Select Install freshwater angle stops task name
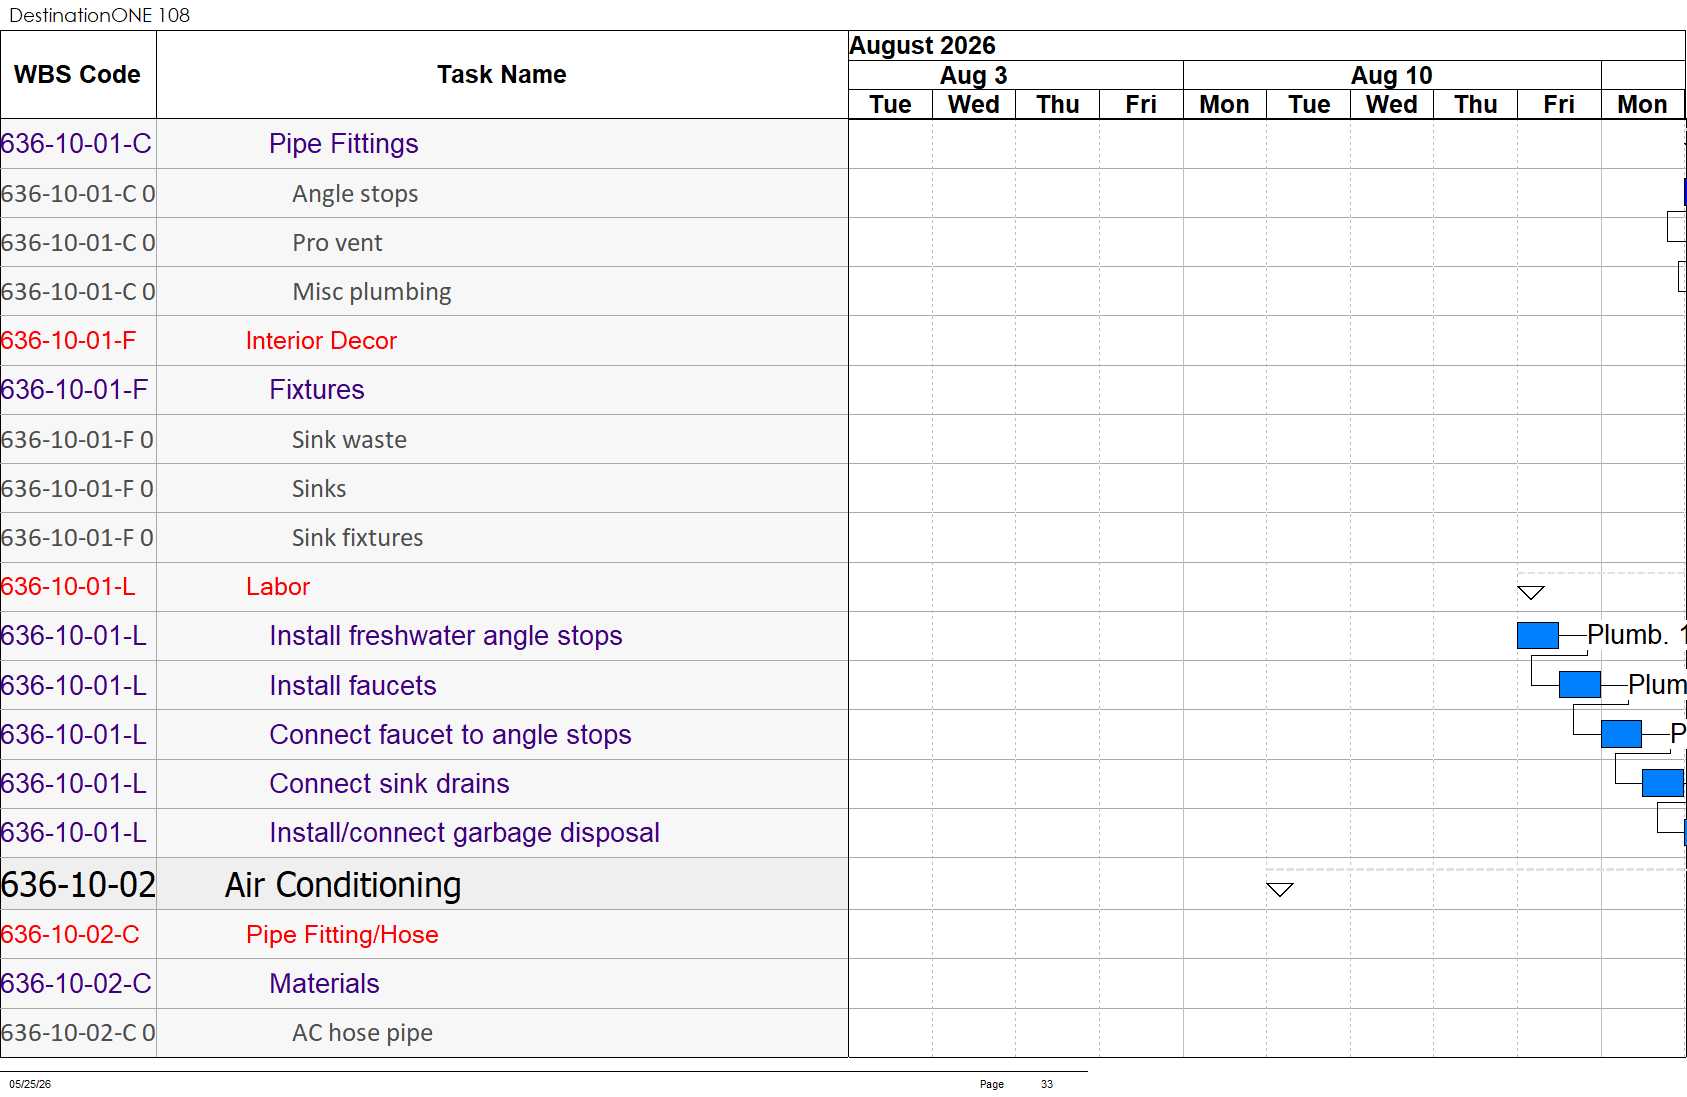This screenshot has height=1097, width=1687. click(x=445, y=636)
